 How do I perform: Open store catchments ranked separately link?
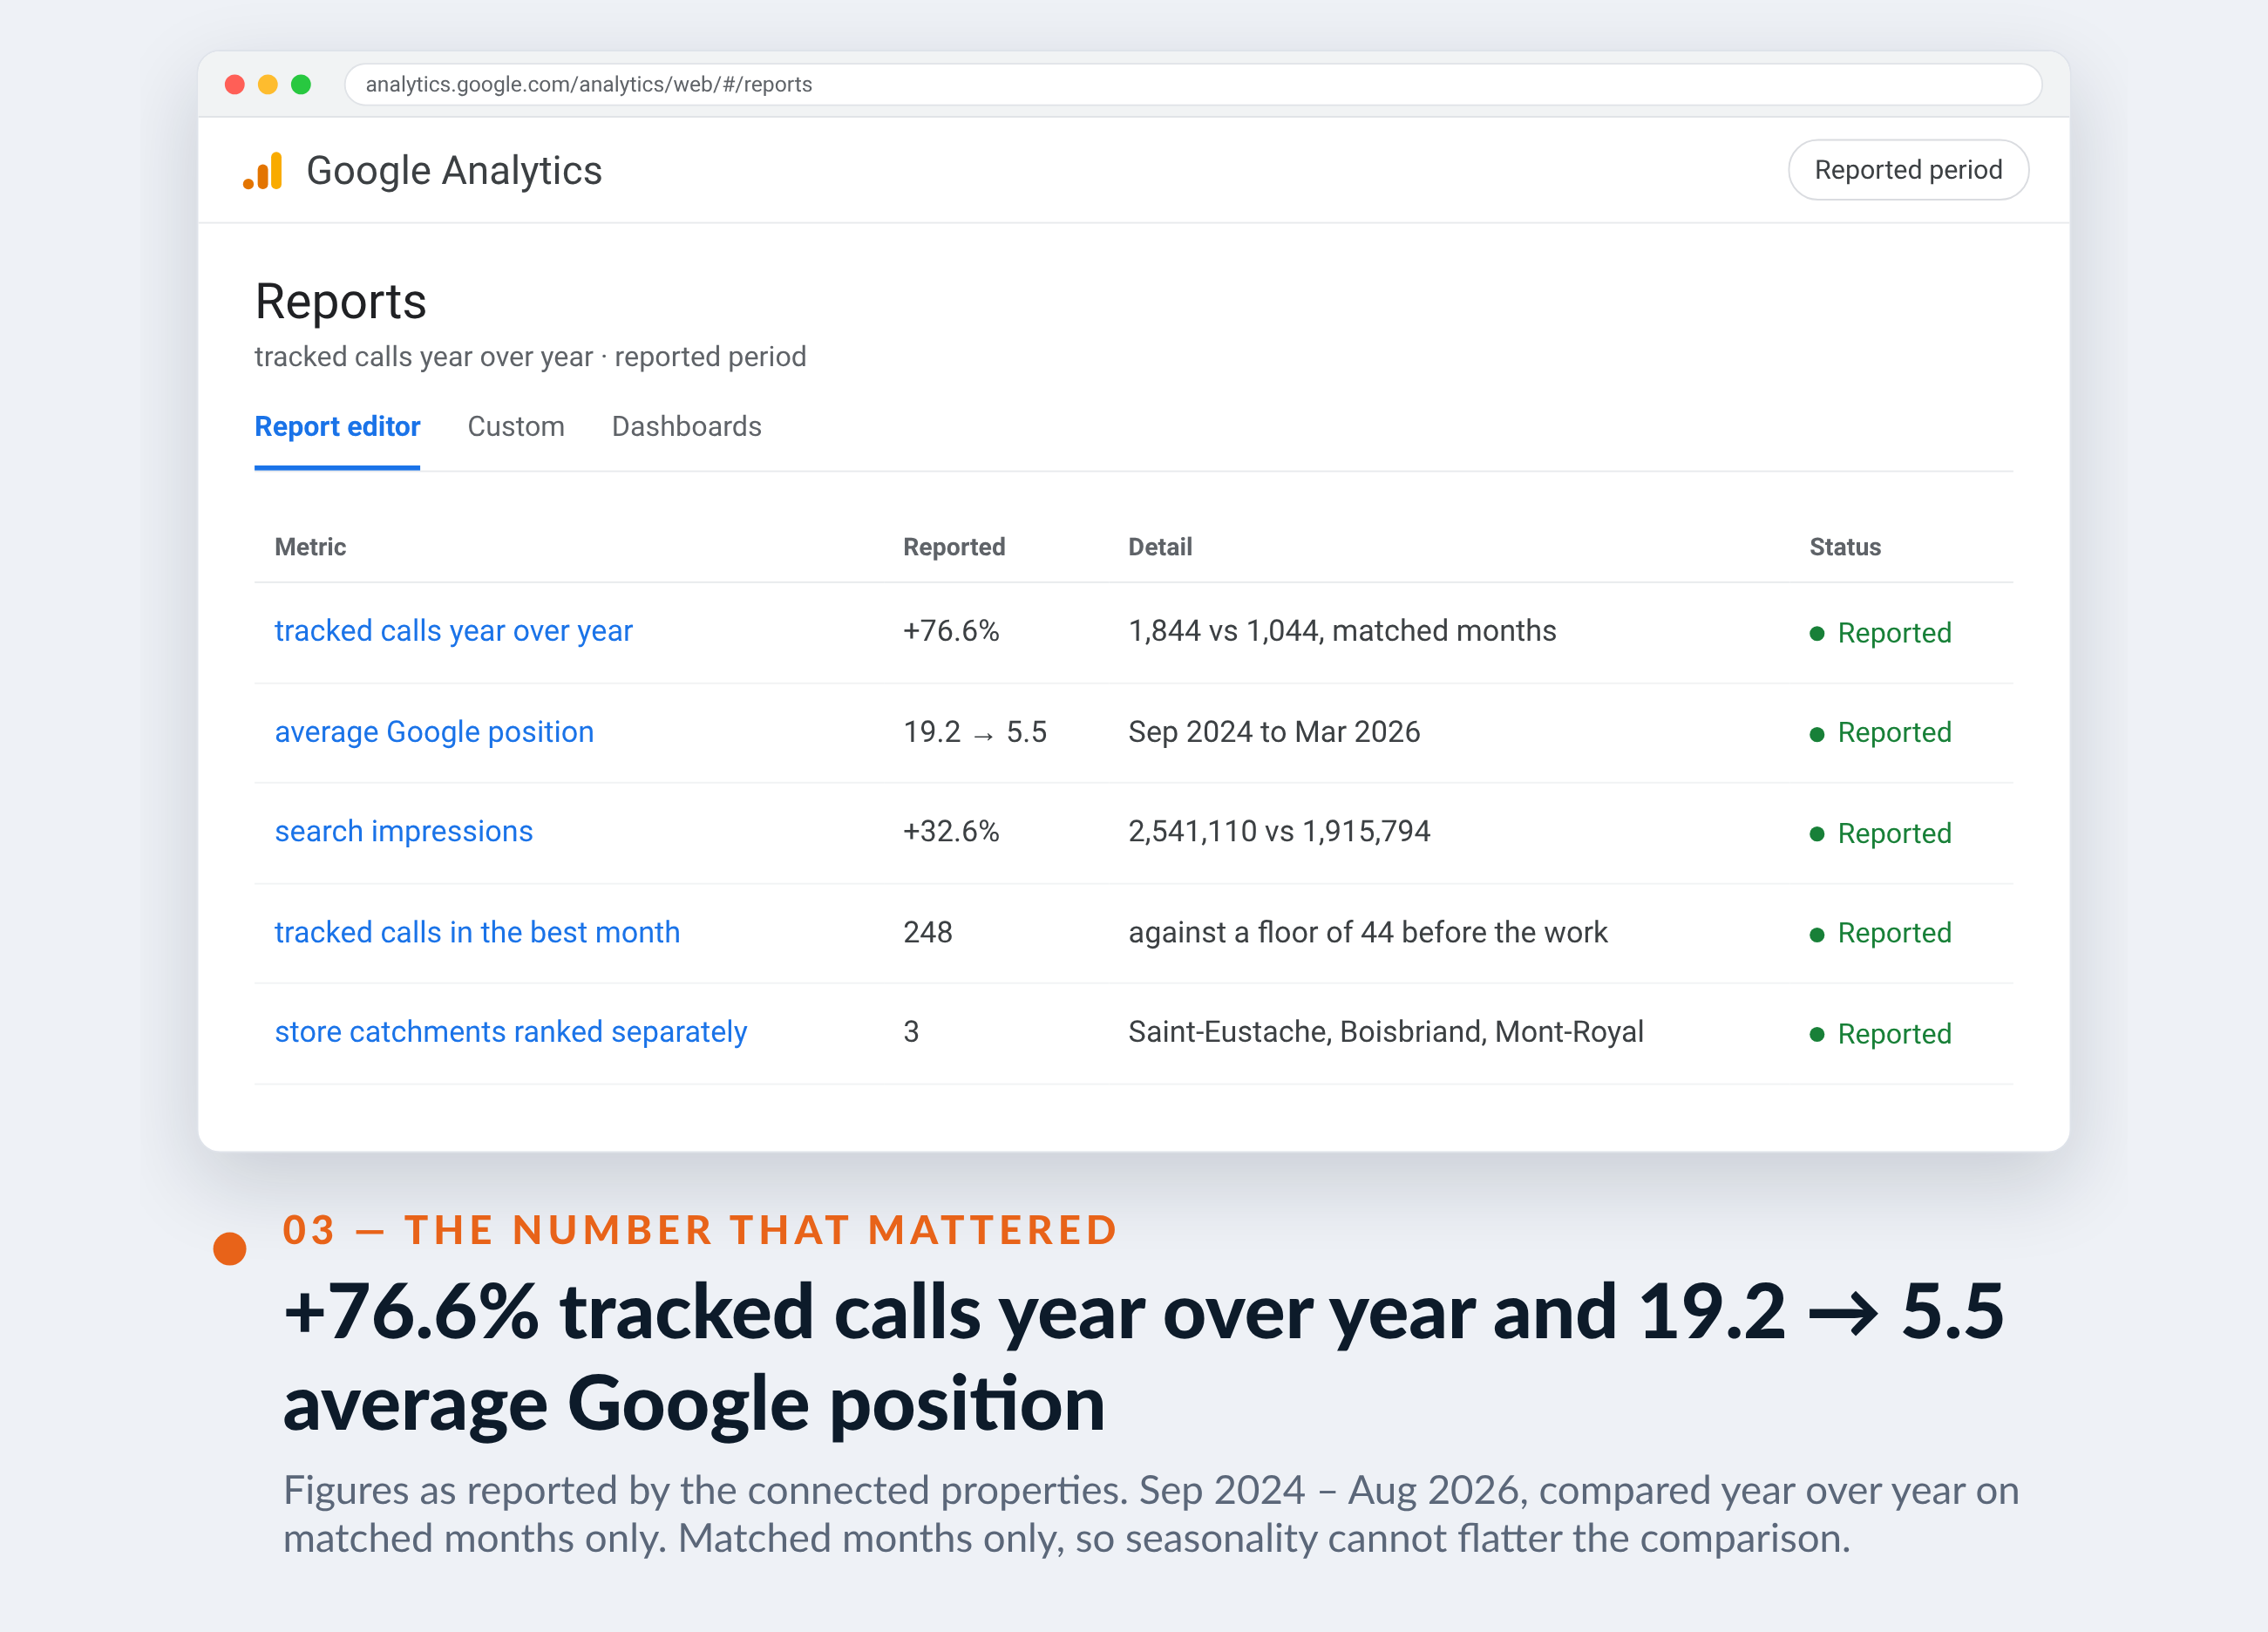[x=511, y=1032]
